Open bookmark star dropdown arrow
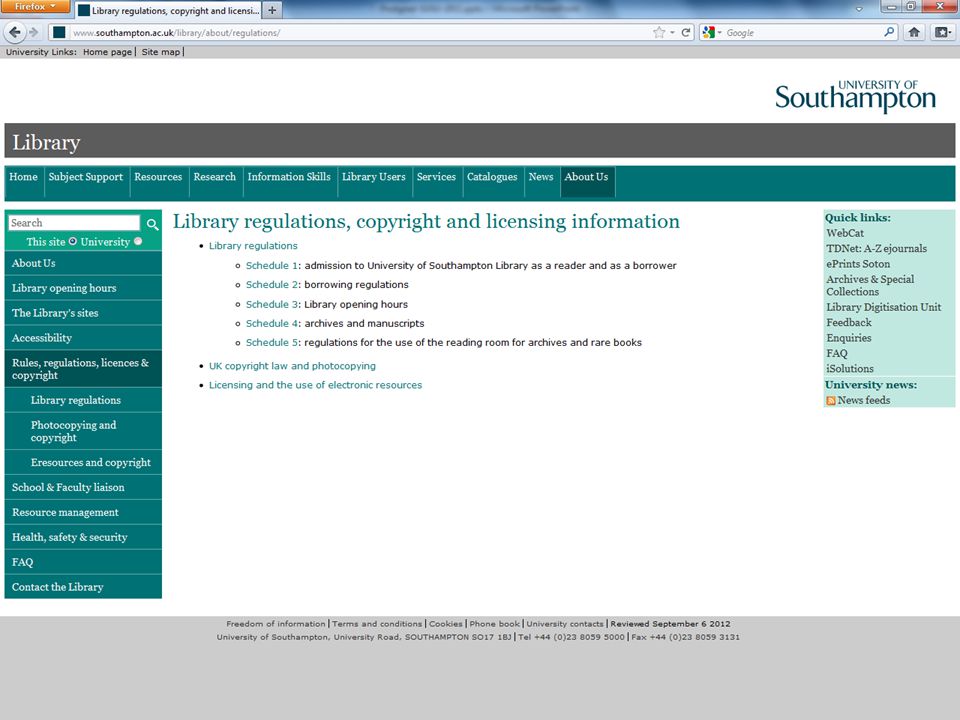This screenshot has width=960, height=720. click(672, 32)
